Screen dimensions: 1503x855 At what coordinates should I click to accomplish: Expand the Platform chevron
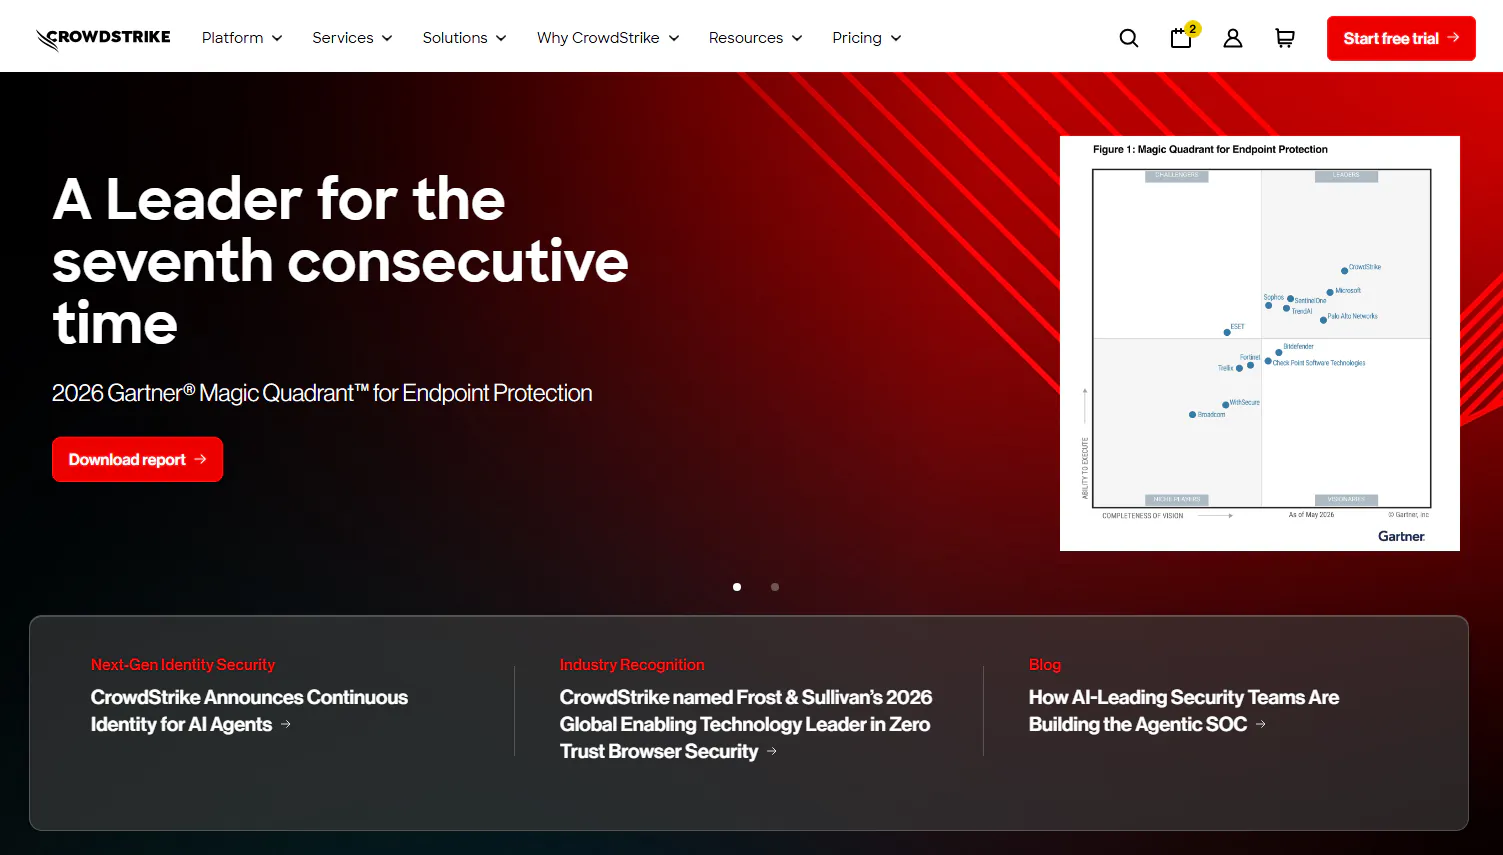(x=277, y=38)
